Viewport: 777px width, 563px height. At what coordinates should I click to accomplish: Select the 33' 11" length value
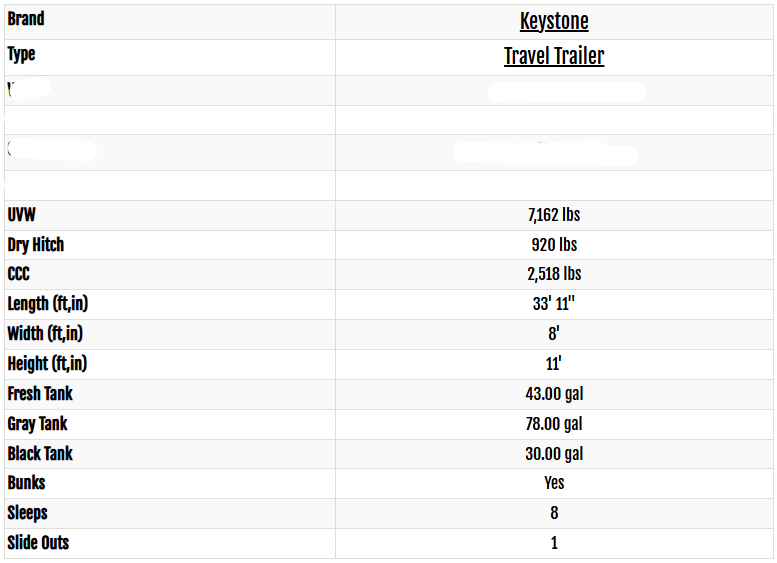click(x=554, y=304)
